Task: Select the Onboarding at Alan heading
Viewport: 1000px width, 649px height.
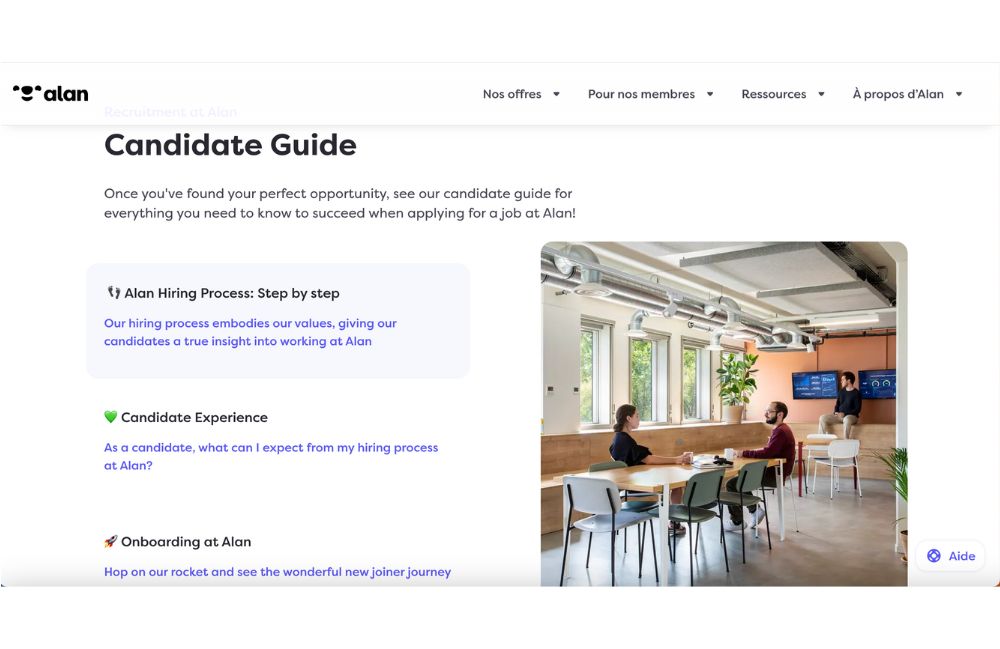Action: pos(186,542)
